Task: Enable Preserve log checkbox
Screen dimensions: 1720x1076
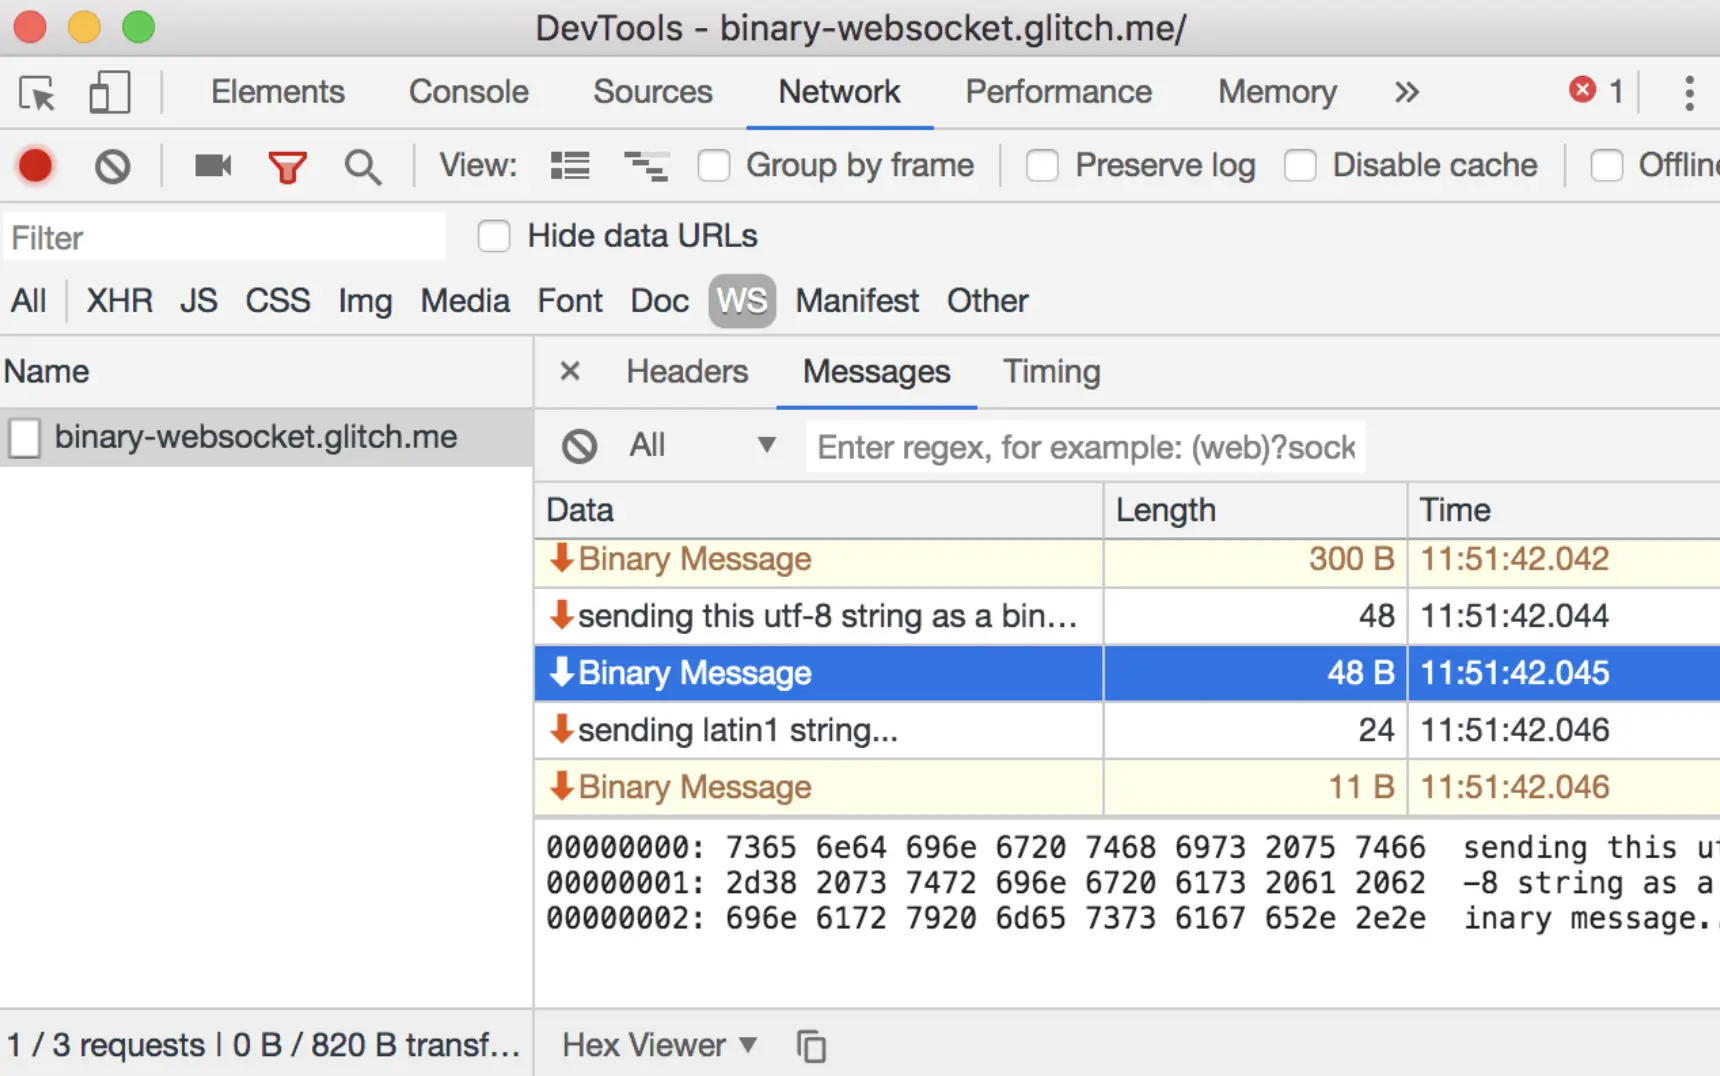Action: pos(1042,165)
